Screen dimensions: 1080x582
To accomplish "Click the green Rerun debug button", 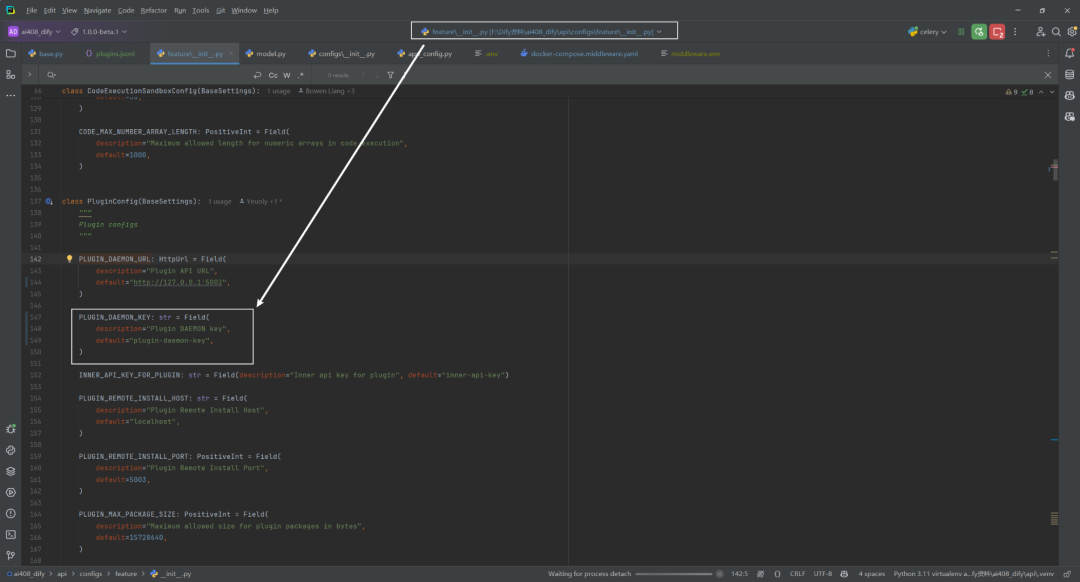I will (x=979, y=32).
